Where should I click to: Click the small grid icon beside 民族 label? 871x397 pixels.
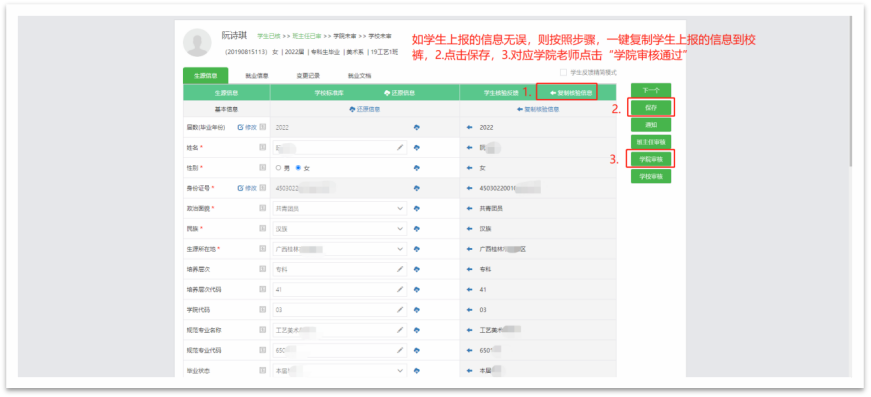coord(263,229)
